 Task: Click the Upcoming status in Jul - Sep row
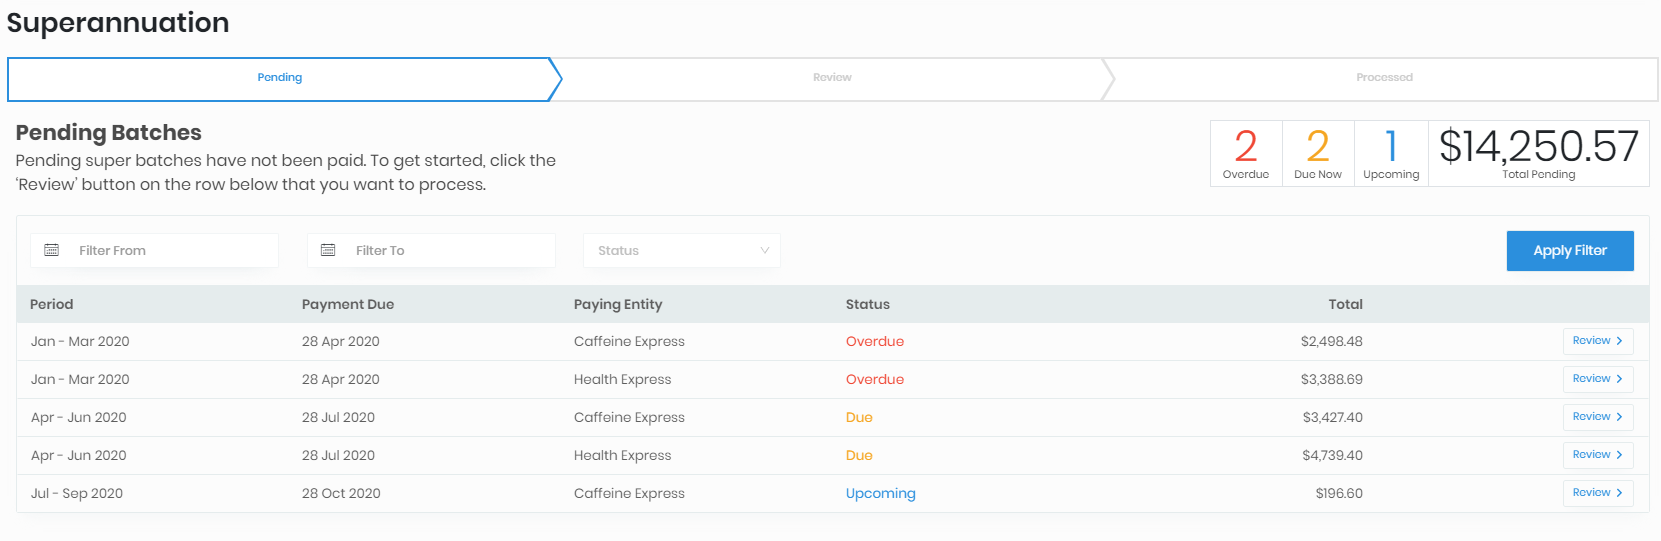click(x=880, y=493)
